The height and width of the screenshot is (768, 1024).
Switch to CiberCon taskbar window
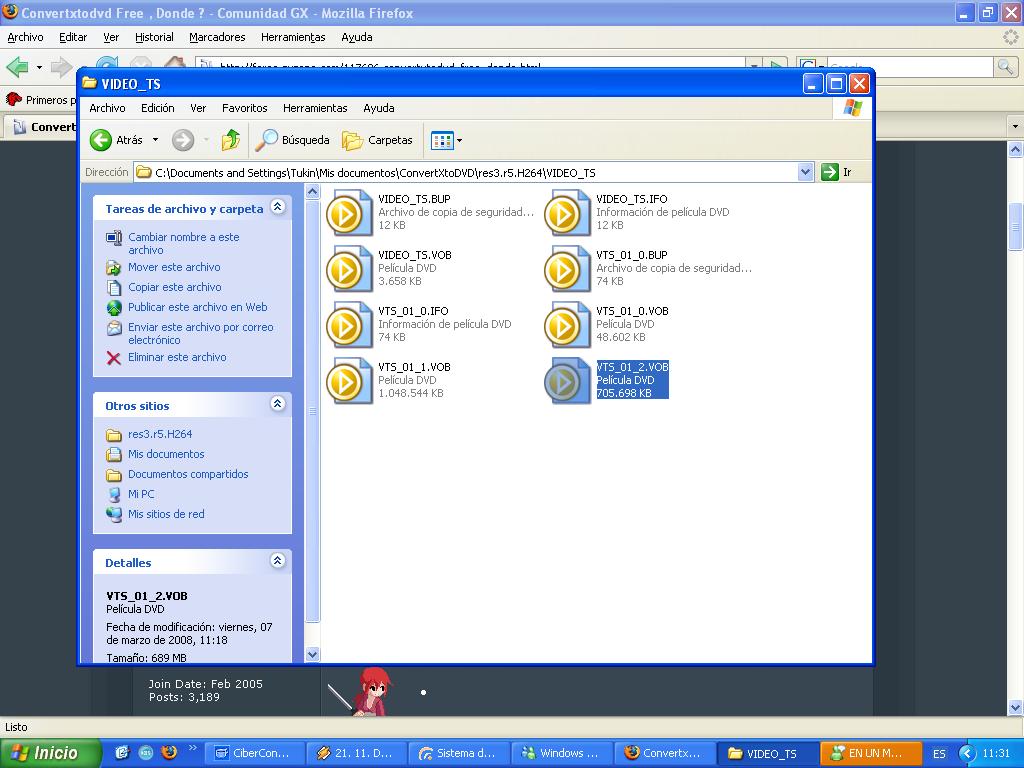point(257,753)
